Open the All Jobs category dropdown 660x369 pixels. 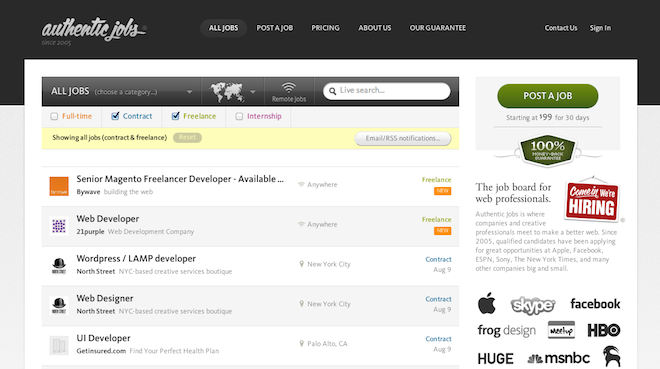[121, 91]
